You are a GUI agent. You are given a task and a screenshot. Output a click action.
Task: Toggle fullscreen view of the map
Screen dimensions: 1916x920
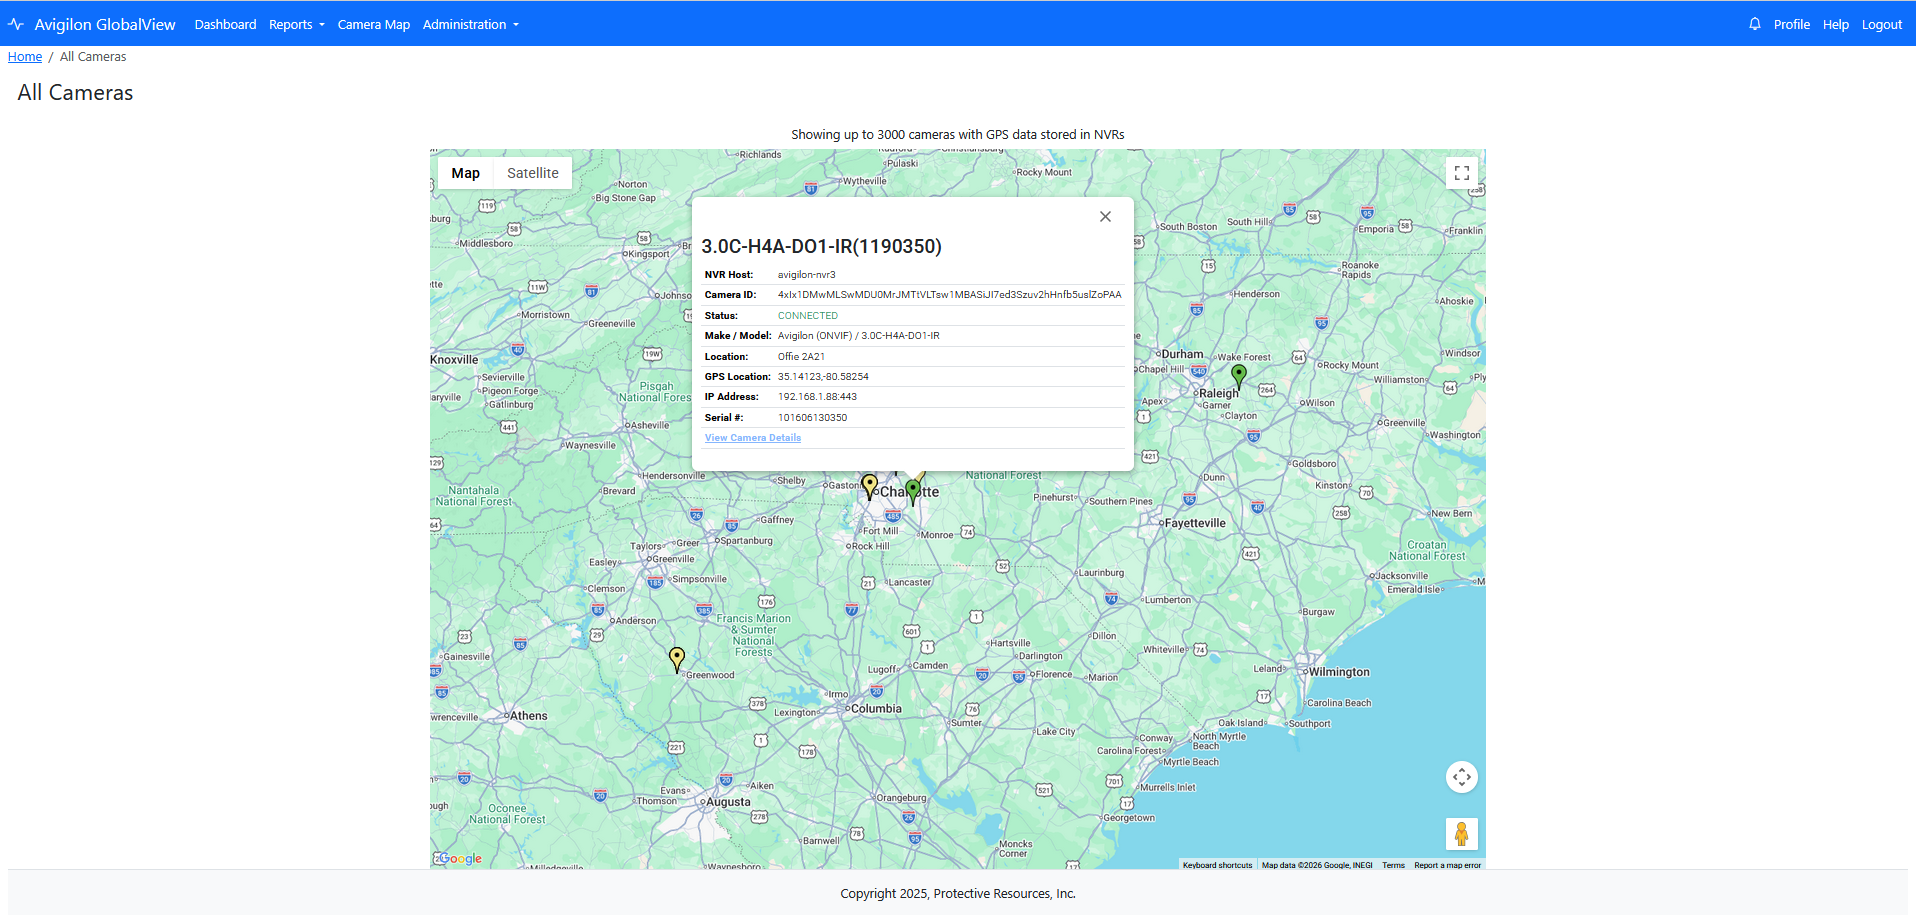click(x=1462, y=173)
